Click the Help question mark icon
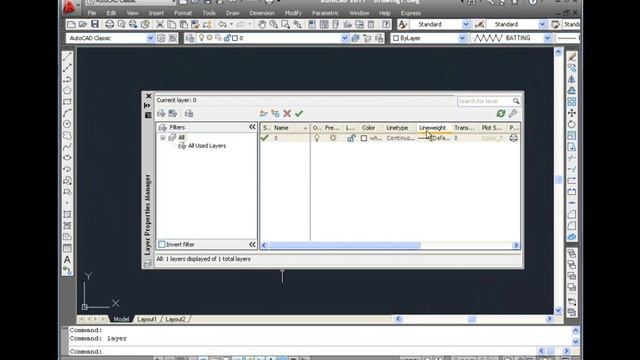 (x=386, y=24)
